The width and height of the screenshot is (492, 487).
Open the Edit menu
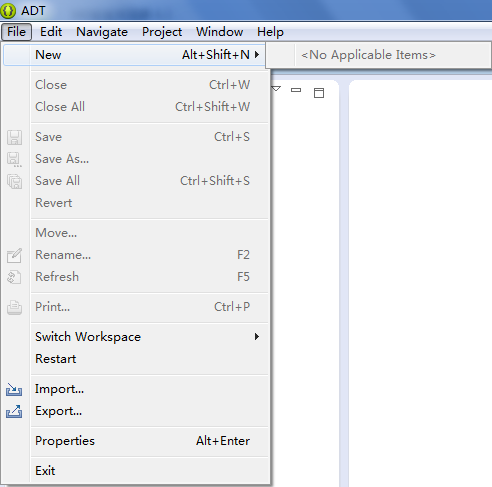[51, 32]
